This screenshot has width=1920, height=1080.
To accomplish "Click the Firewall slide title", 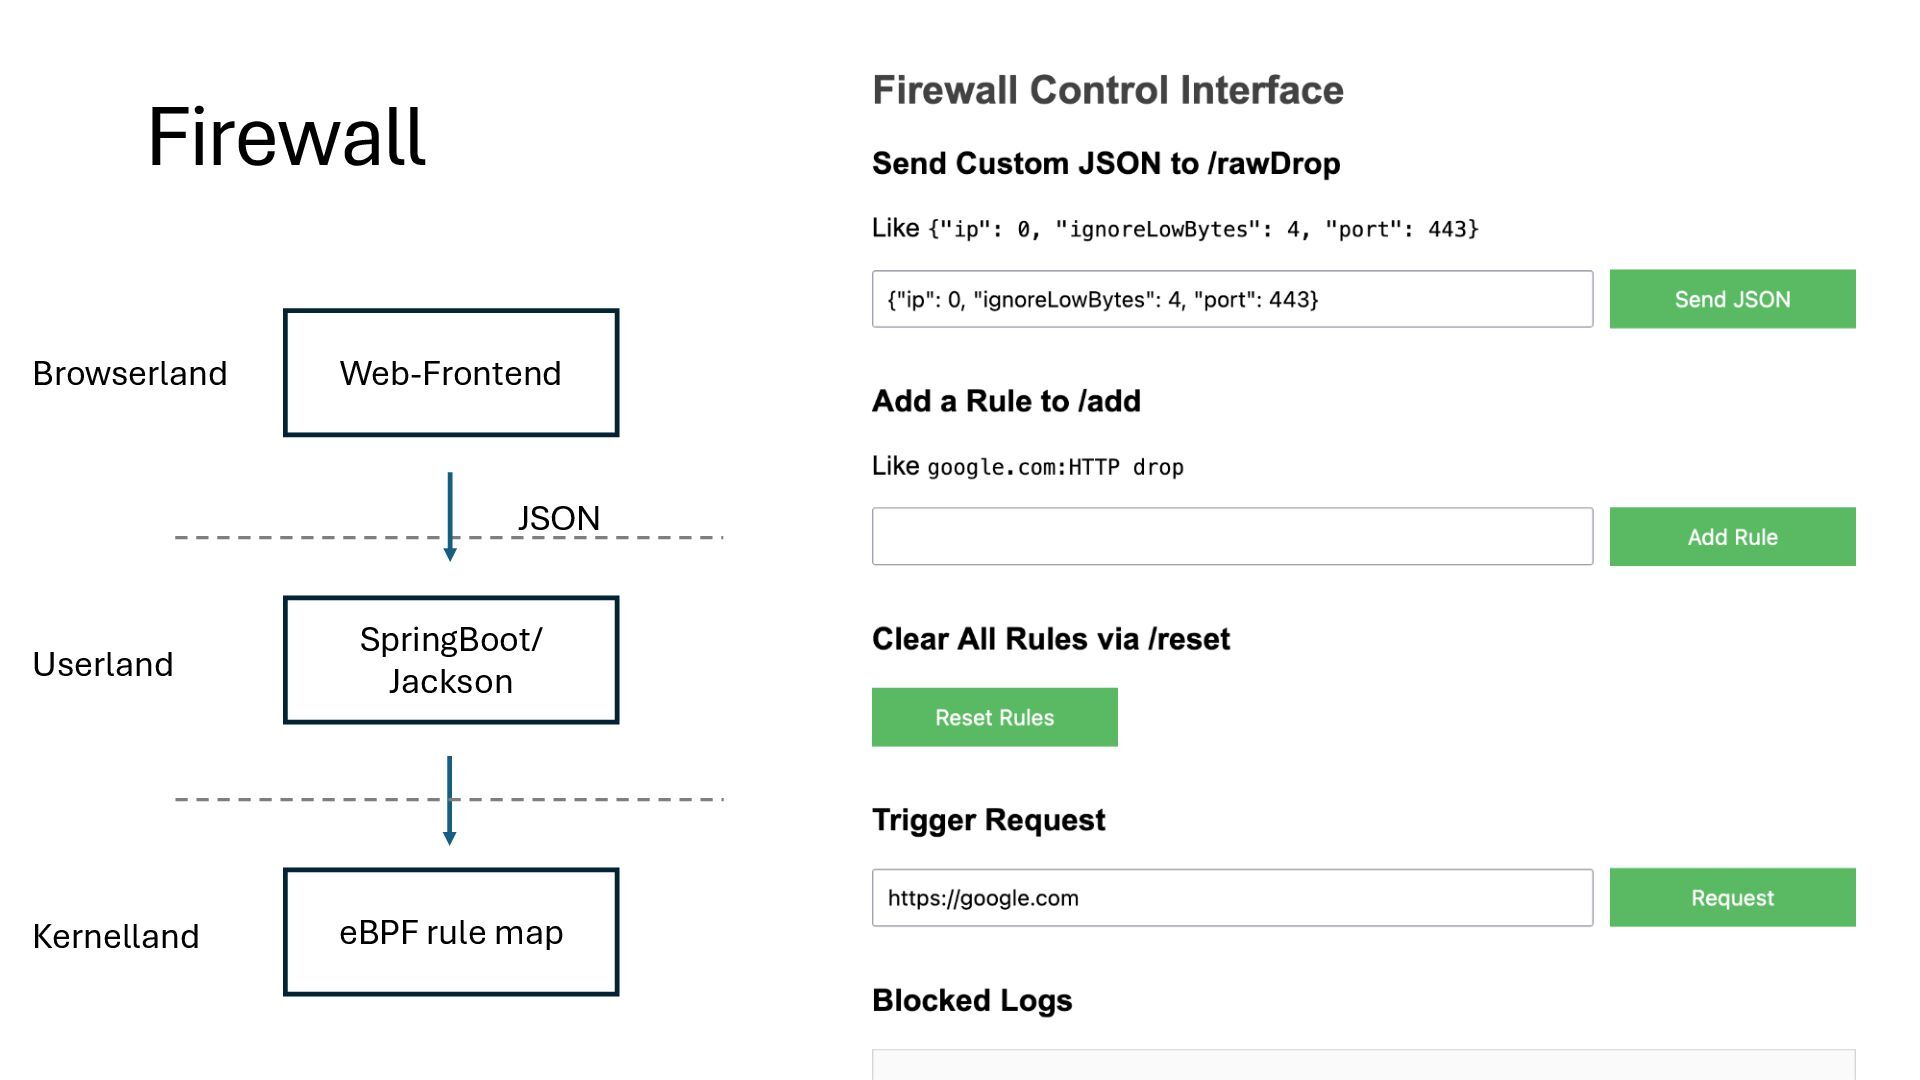I will pyautogui.click(x=287, y=137).
